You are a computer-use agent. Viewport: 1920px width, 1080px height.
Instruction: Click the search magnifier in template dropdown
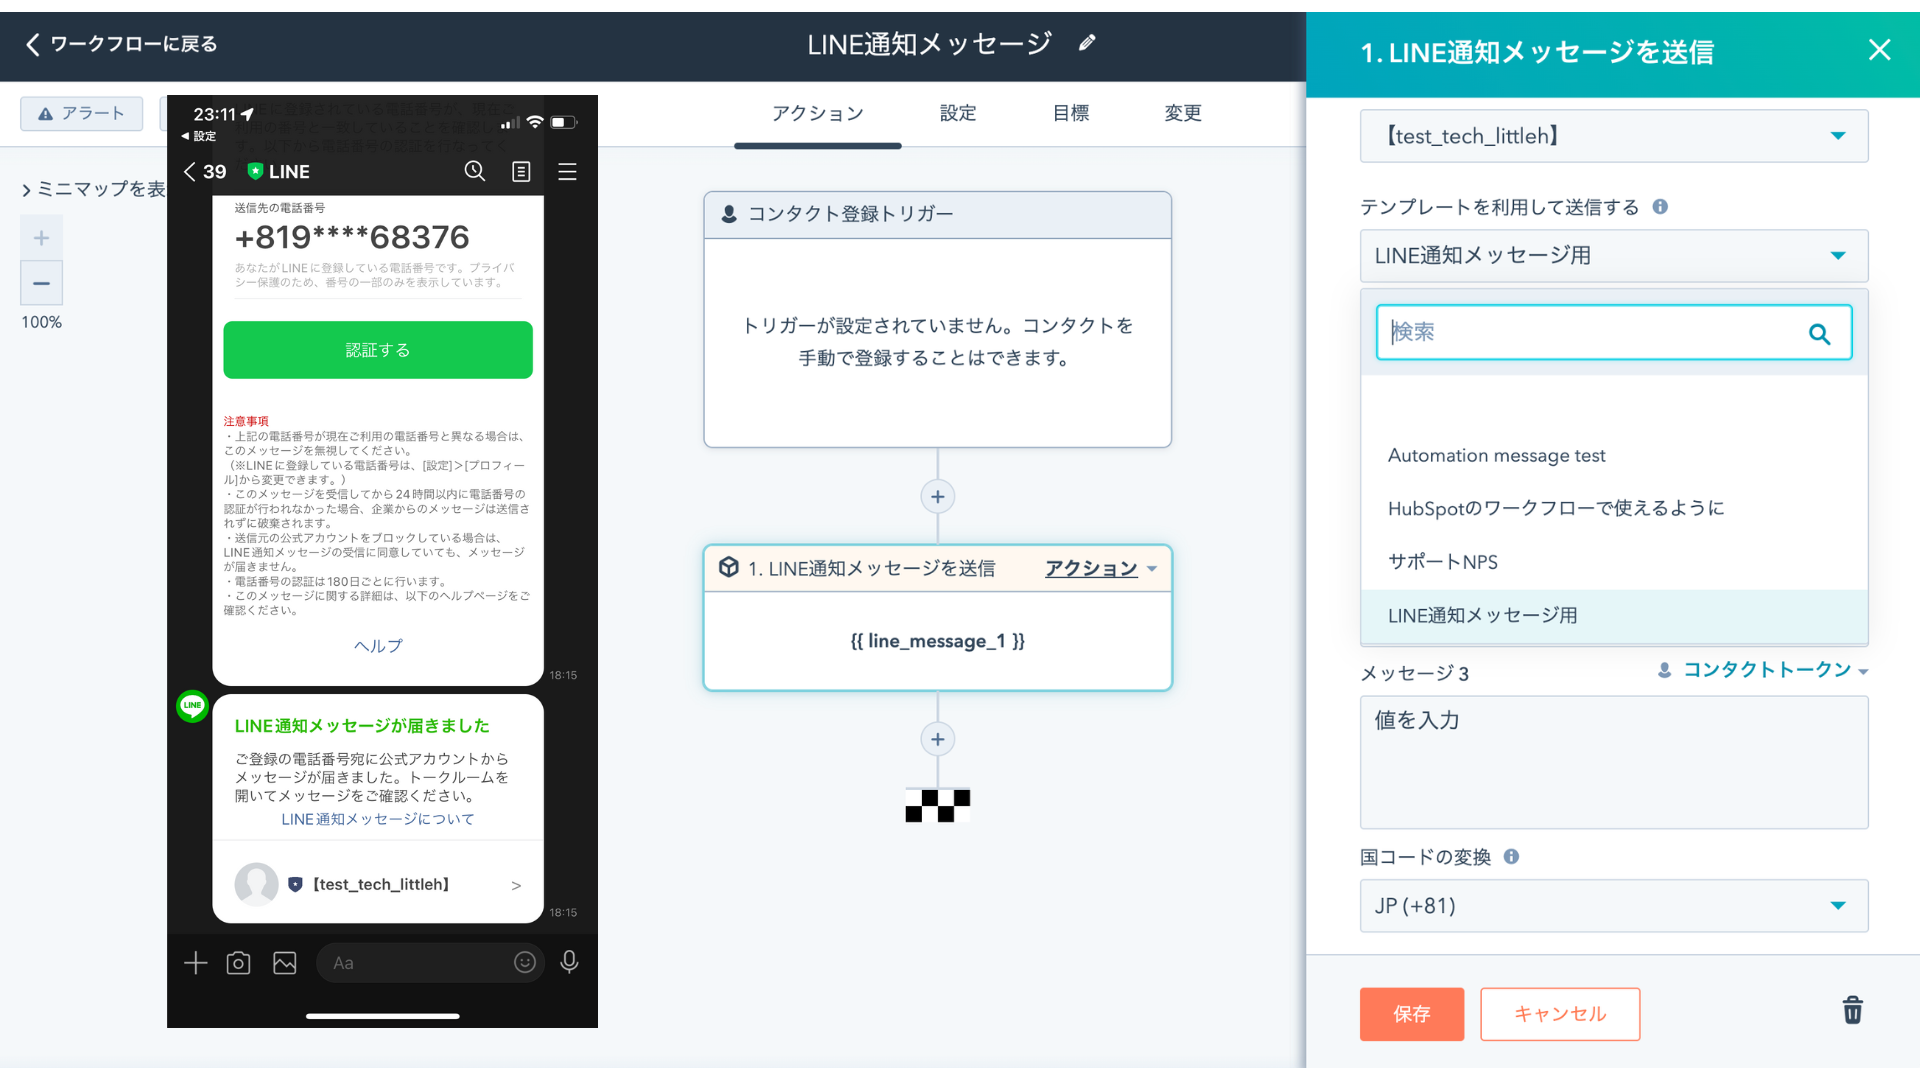[x=1819, y=334]
